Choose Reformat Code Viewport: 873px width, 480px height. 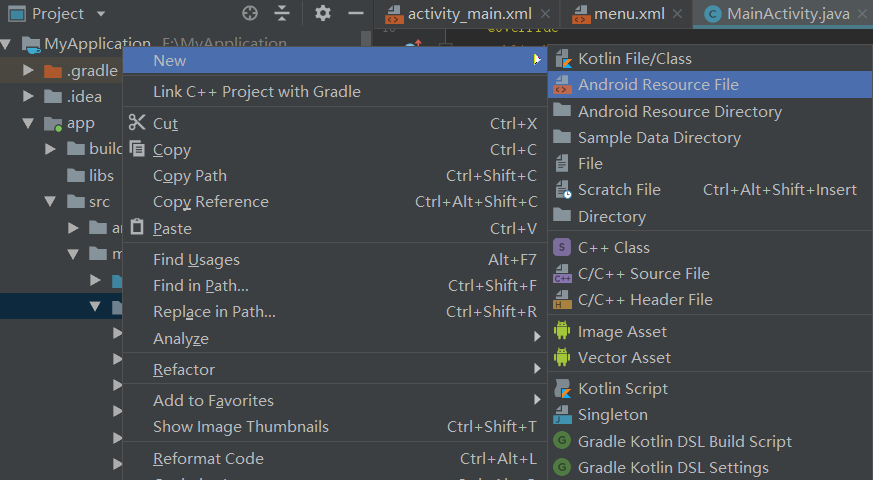pos(335,458)
